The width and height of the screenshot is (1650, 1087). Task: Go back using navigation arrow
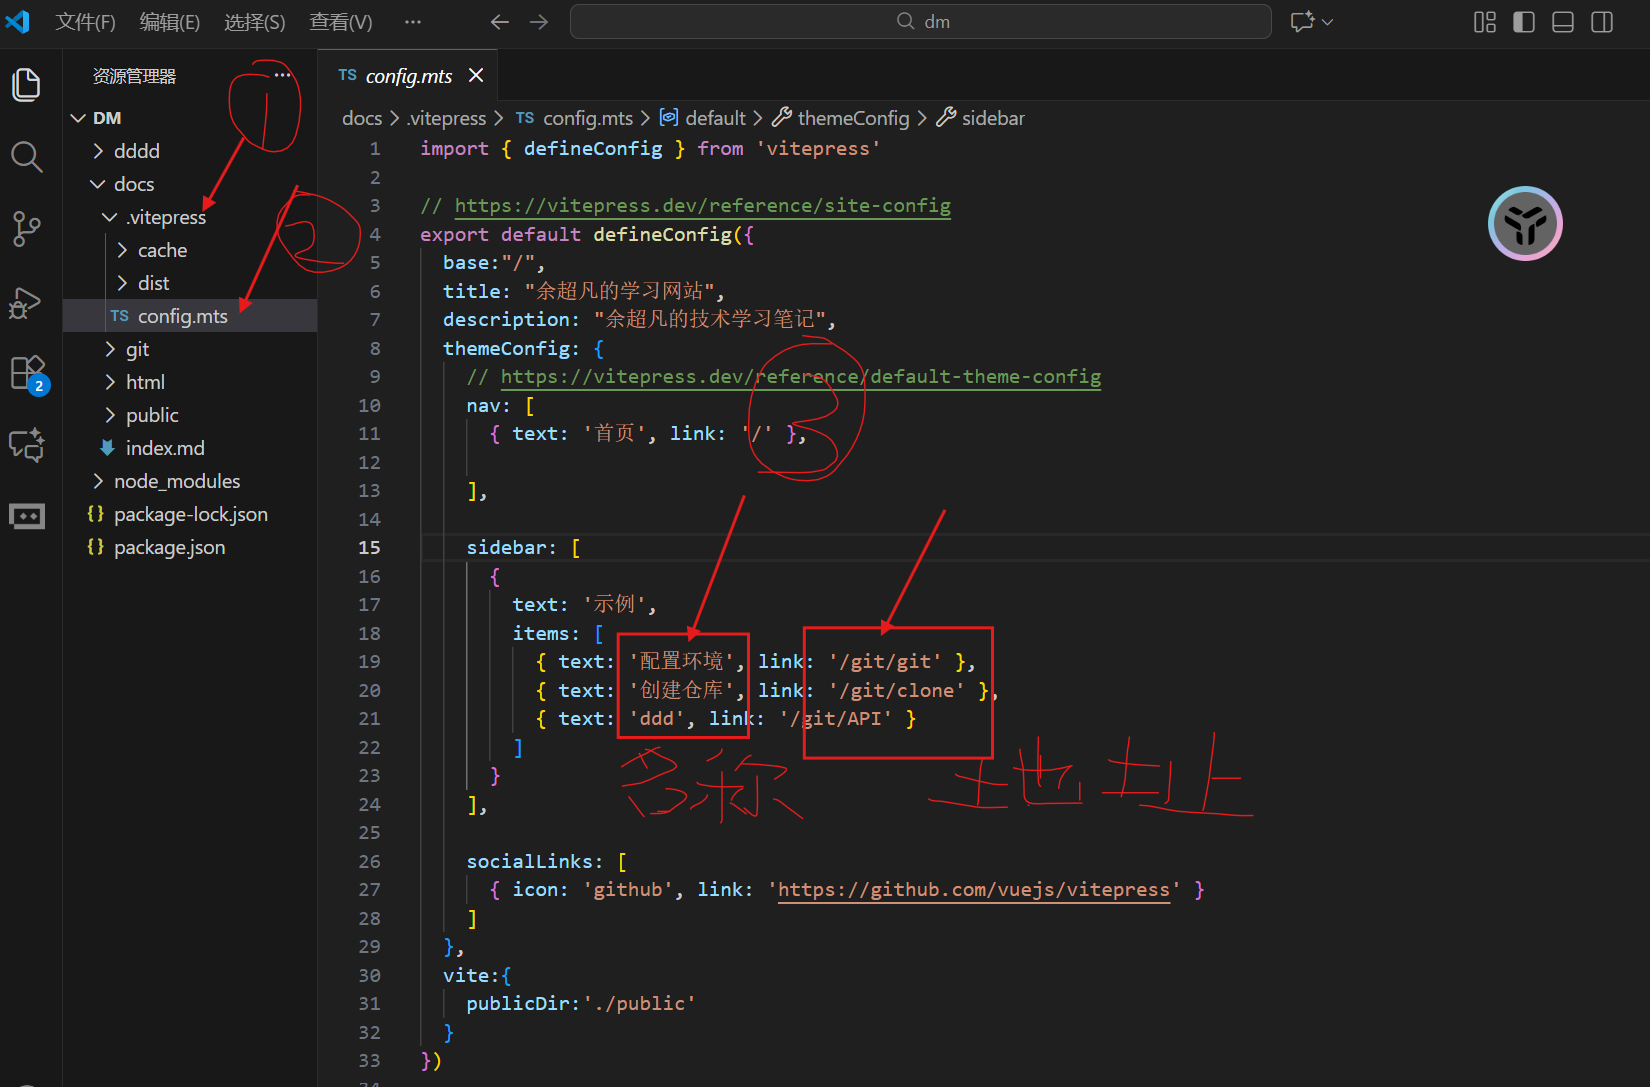tap(500, 22)
